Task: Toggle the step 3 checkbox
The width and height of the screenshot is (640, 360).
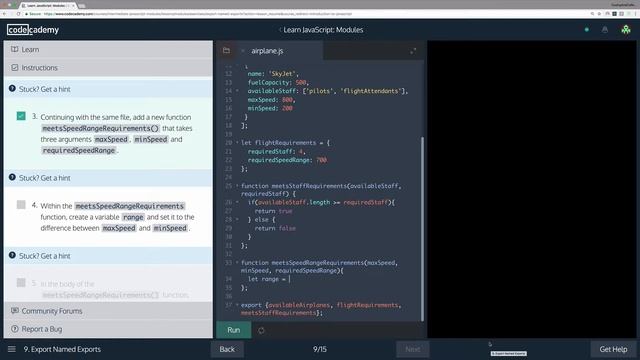Action: (x=21, y=116)
